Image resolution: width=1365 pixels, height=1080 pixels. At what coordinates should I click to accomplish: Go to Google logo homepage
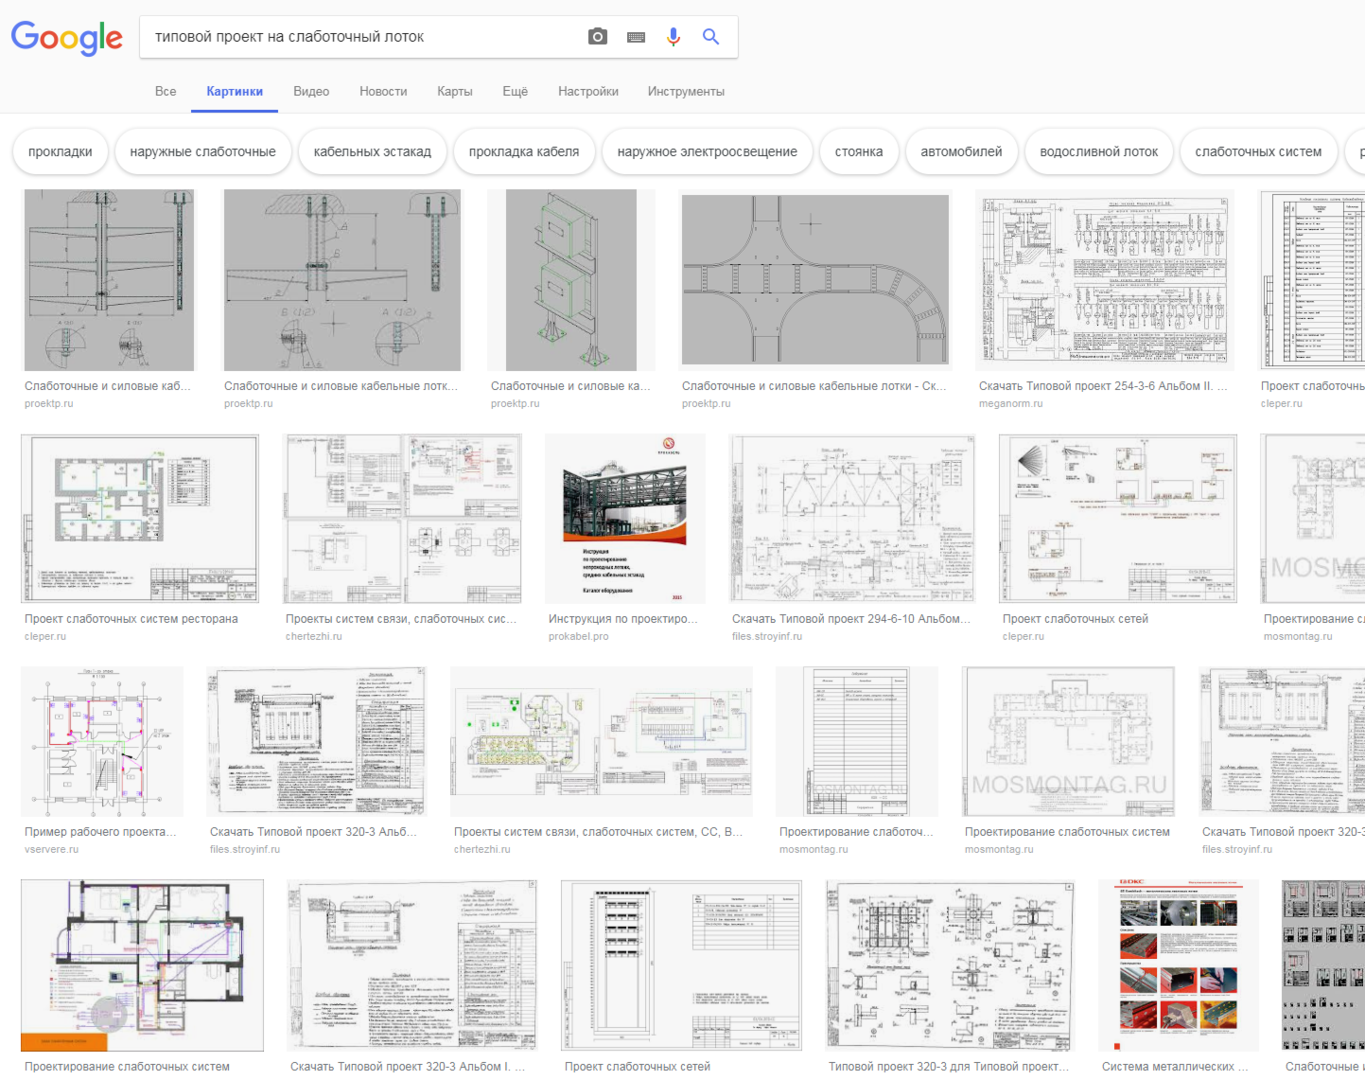(67, 37)
